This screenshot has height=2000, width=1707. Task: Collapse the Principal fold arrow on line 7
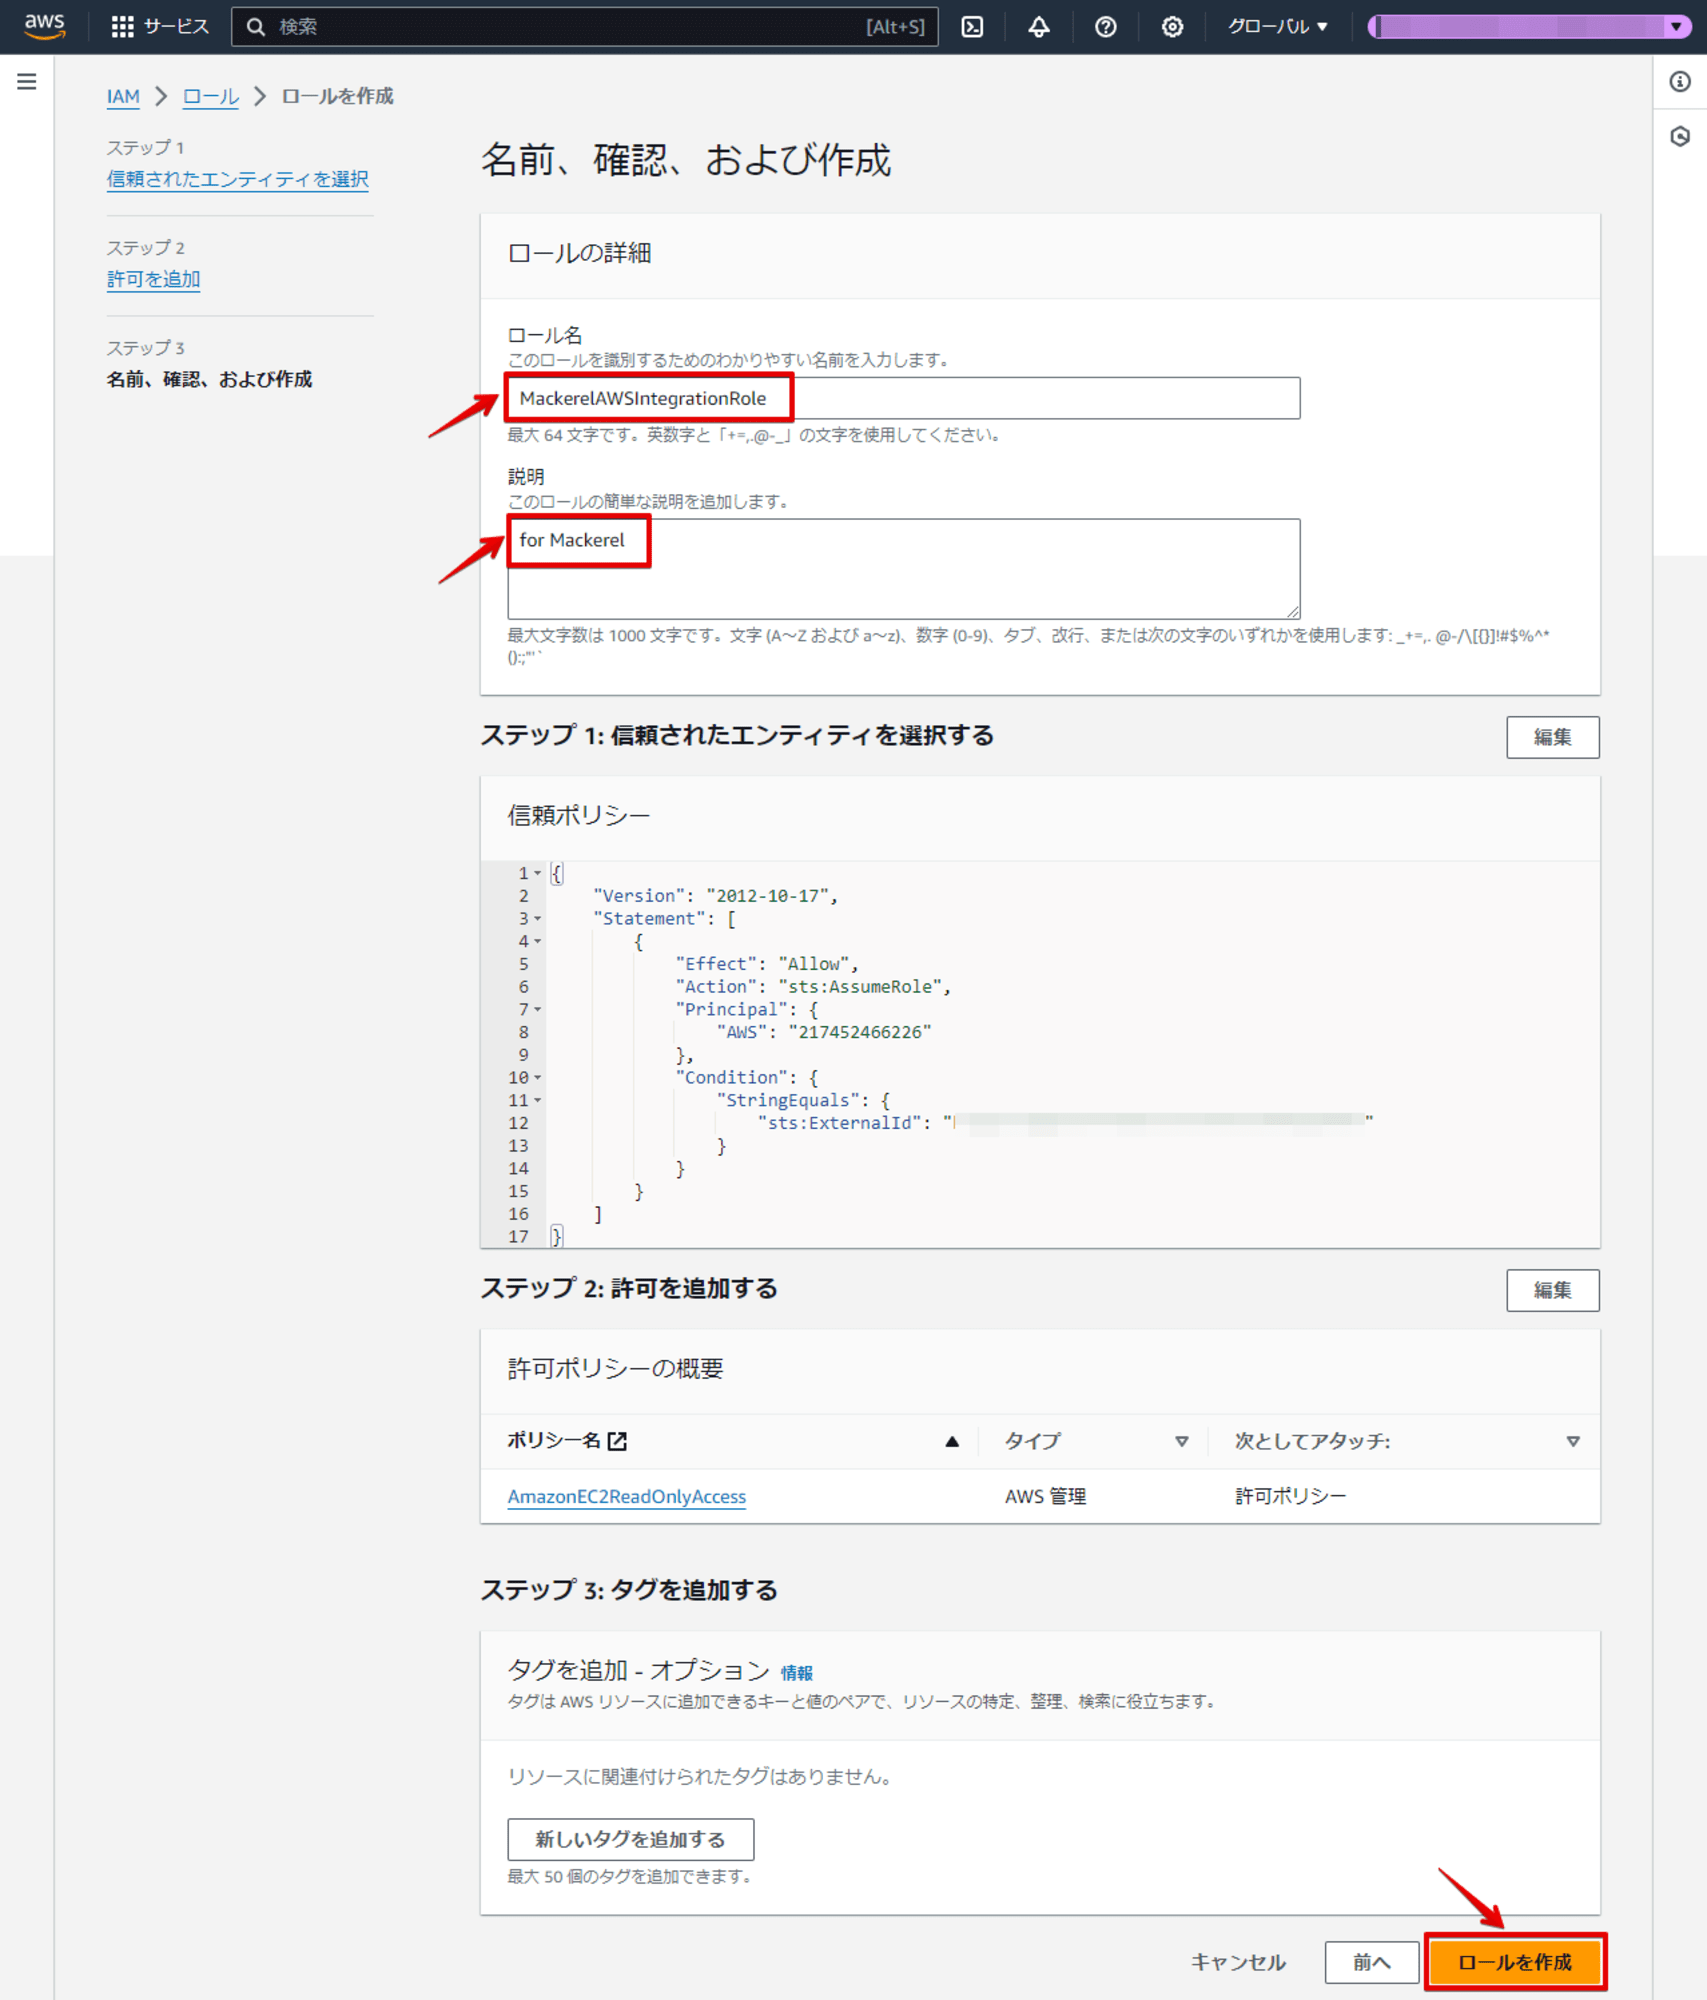538,1009
